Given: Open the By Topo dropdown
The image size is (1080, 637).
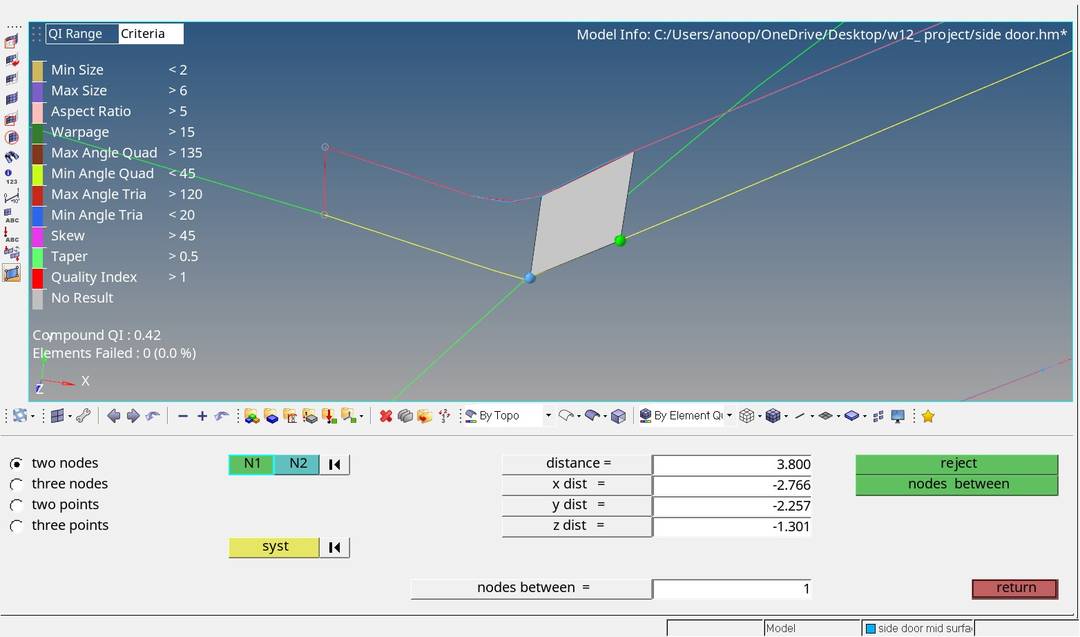Looking at the screenshot, I should pyautogui.click(x=505, y=415).
